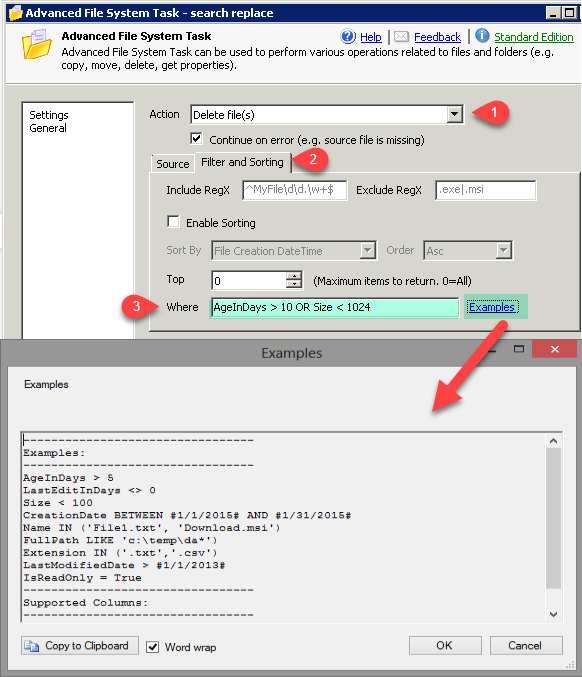The image size is (582, 677).
Task: Click the 'LastEditInDays <> 0' example line
Action: [89, 490]
